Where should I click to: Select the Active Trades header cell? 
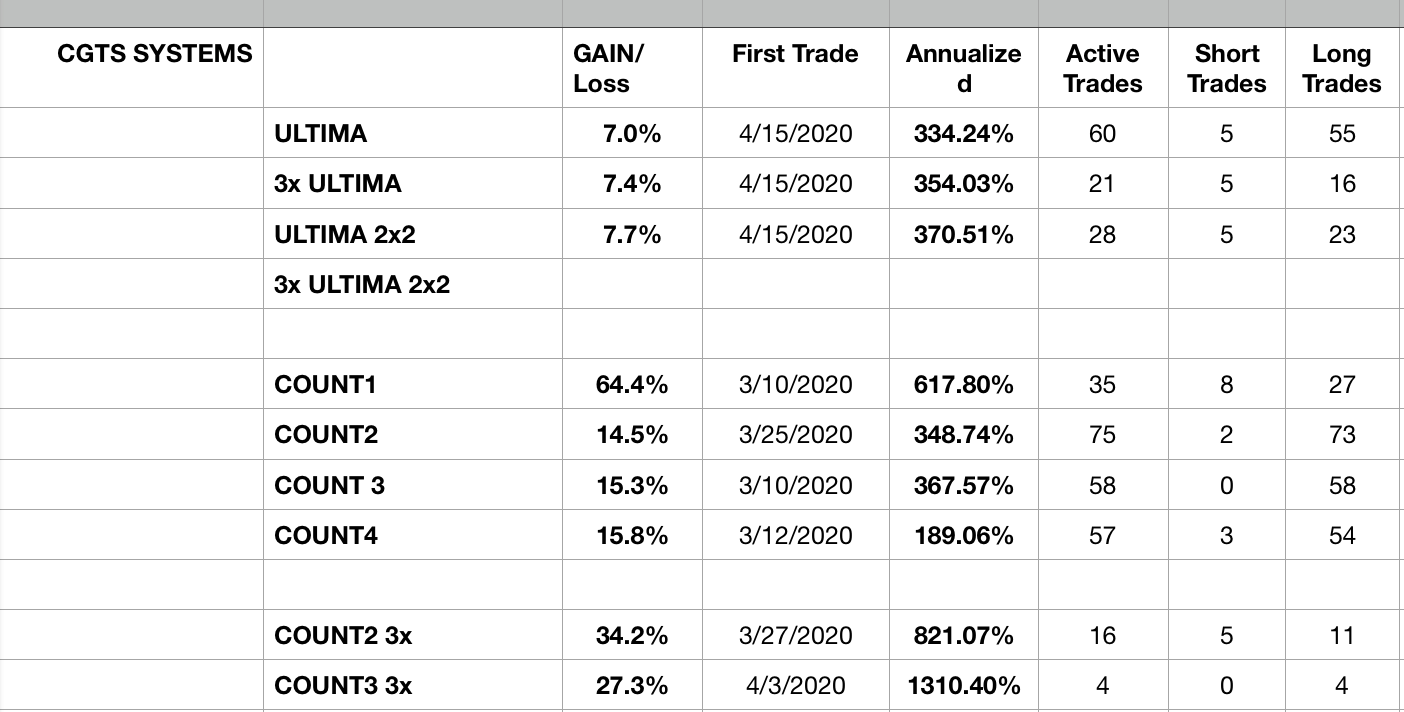1102,69
